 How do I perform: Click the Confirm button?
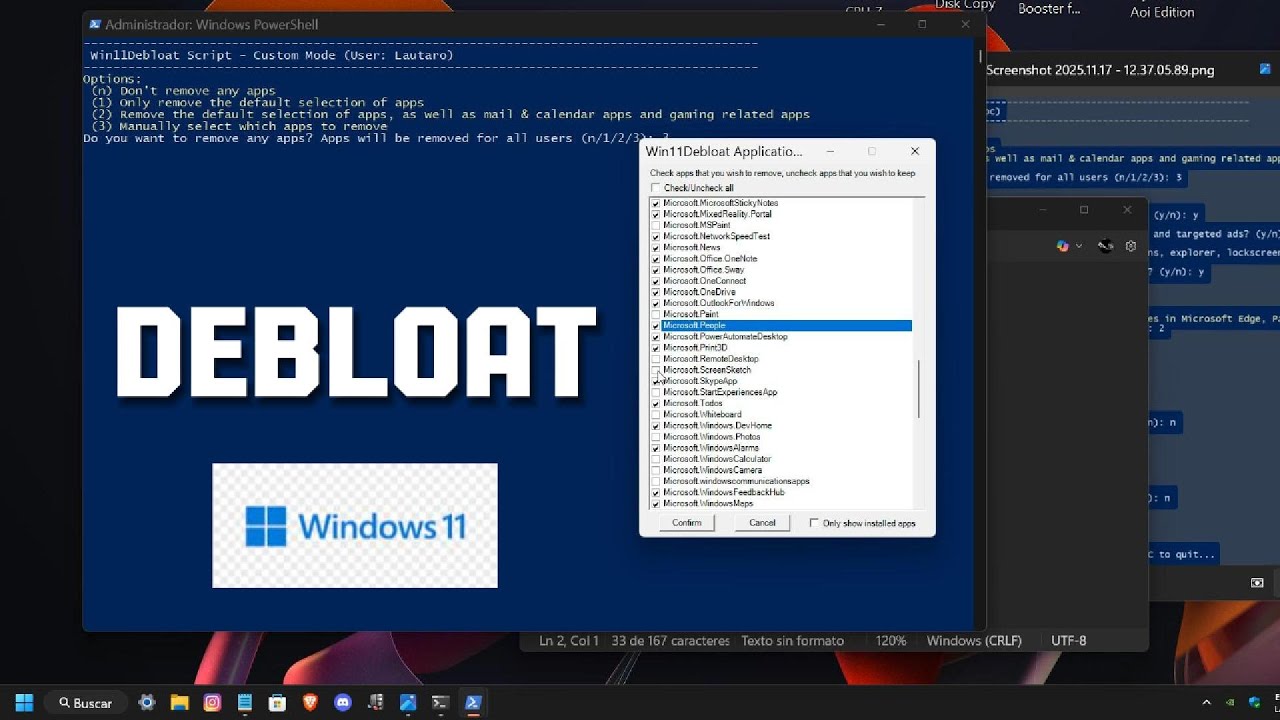(x=687, y=523)
